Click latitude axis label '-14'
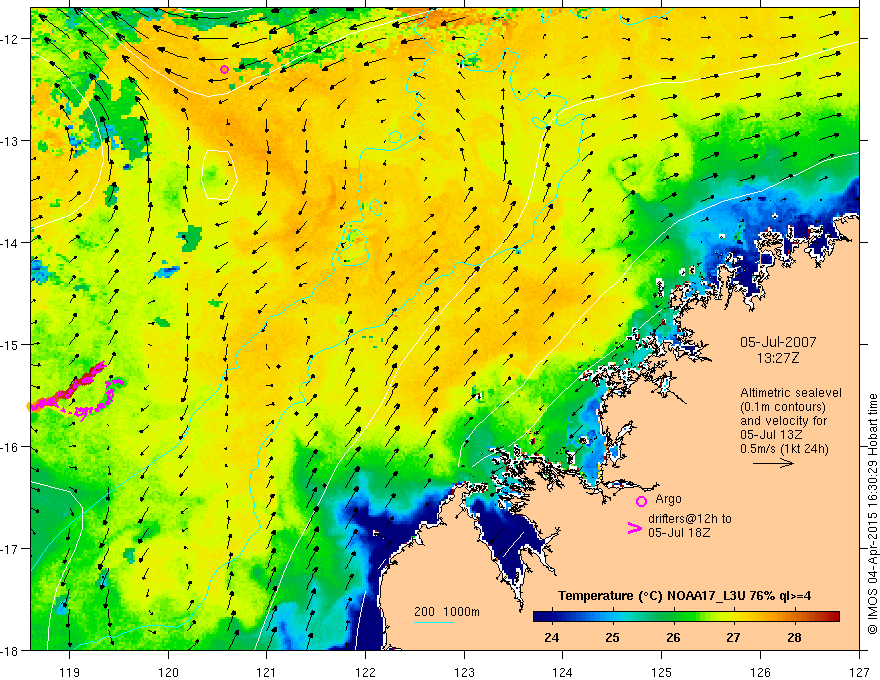The height and width of the screenshot is (680, 880). (x=10, y=243)
